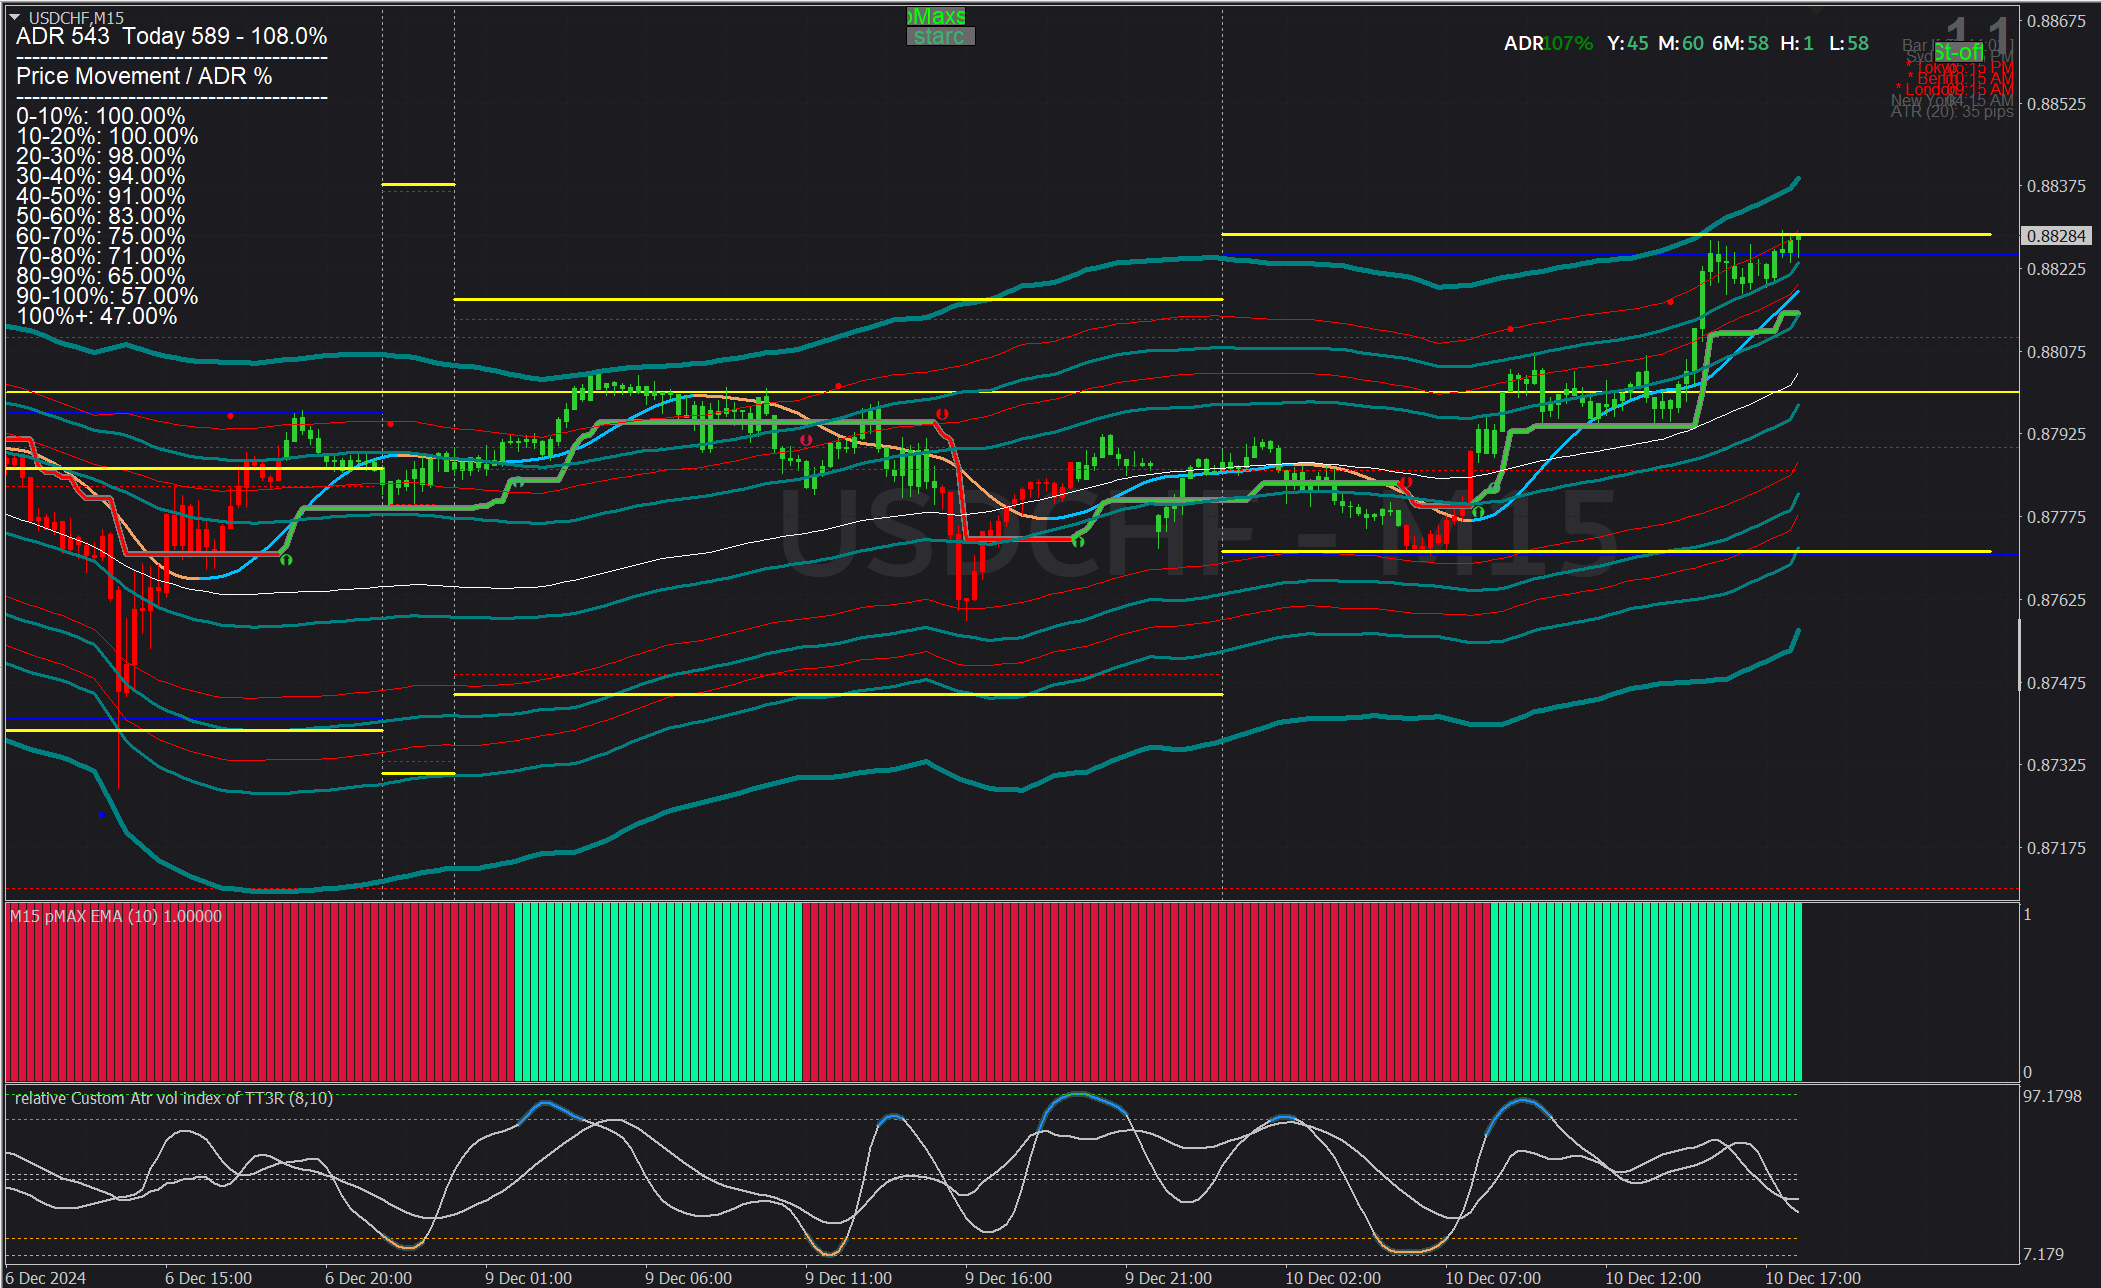Click the red sell marker below 9 Dec 11:00 candles

coord(806,440)
